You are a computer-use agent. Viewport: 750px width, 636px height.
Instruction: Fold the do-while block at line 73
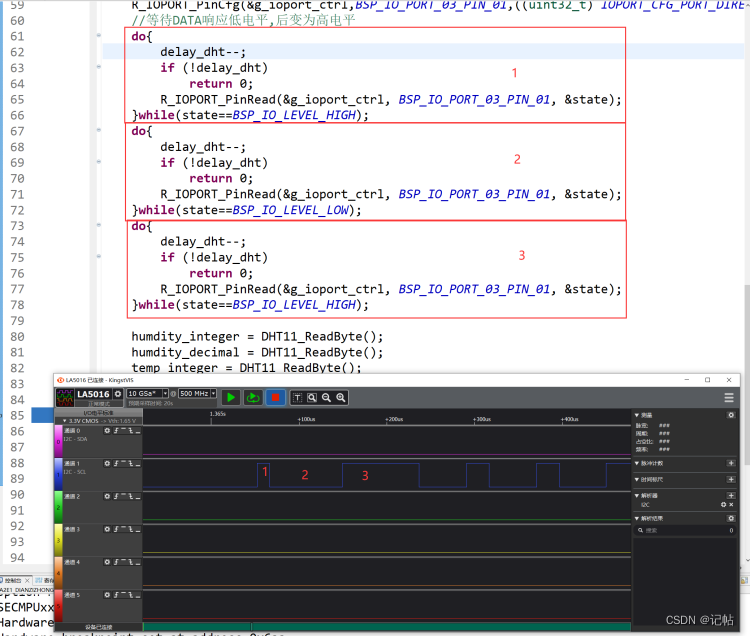(99, 224)
